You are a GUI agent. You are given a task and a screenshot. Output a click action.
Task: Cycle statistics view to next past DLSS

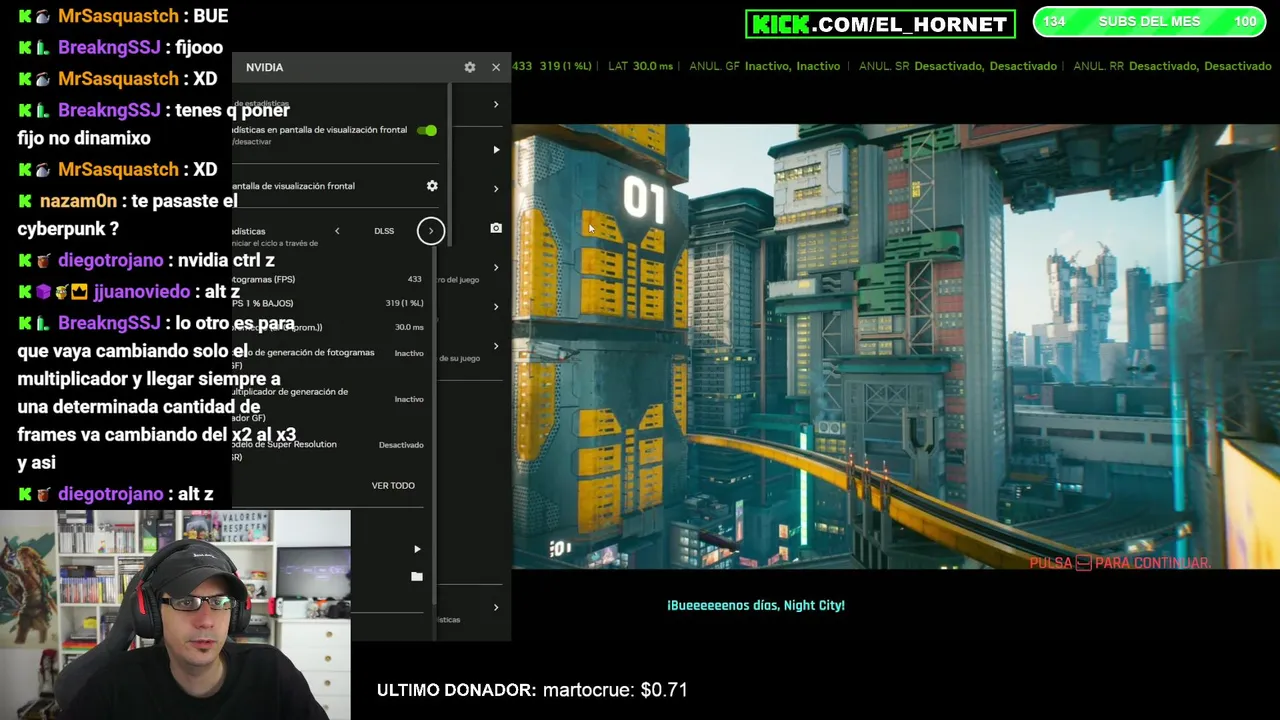coord(431,231)
